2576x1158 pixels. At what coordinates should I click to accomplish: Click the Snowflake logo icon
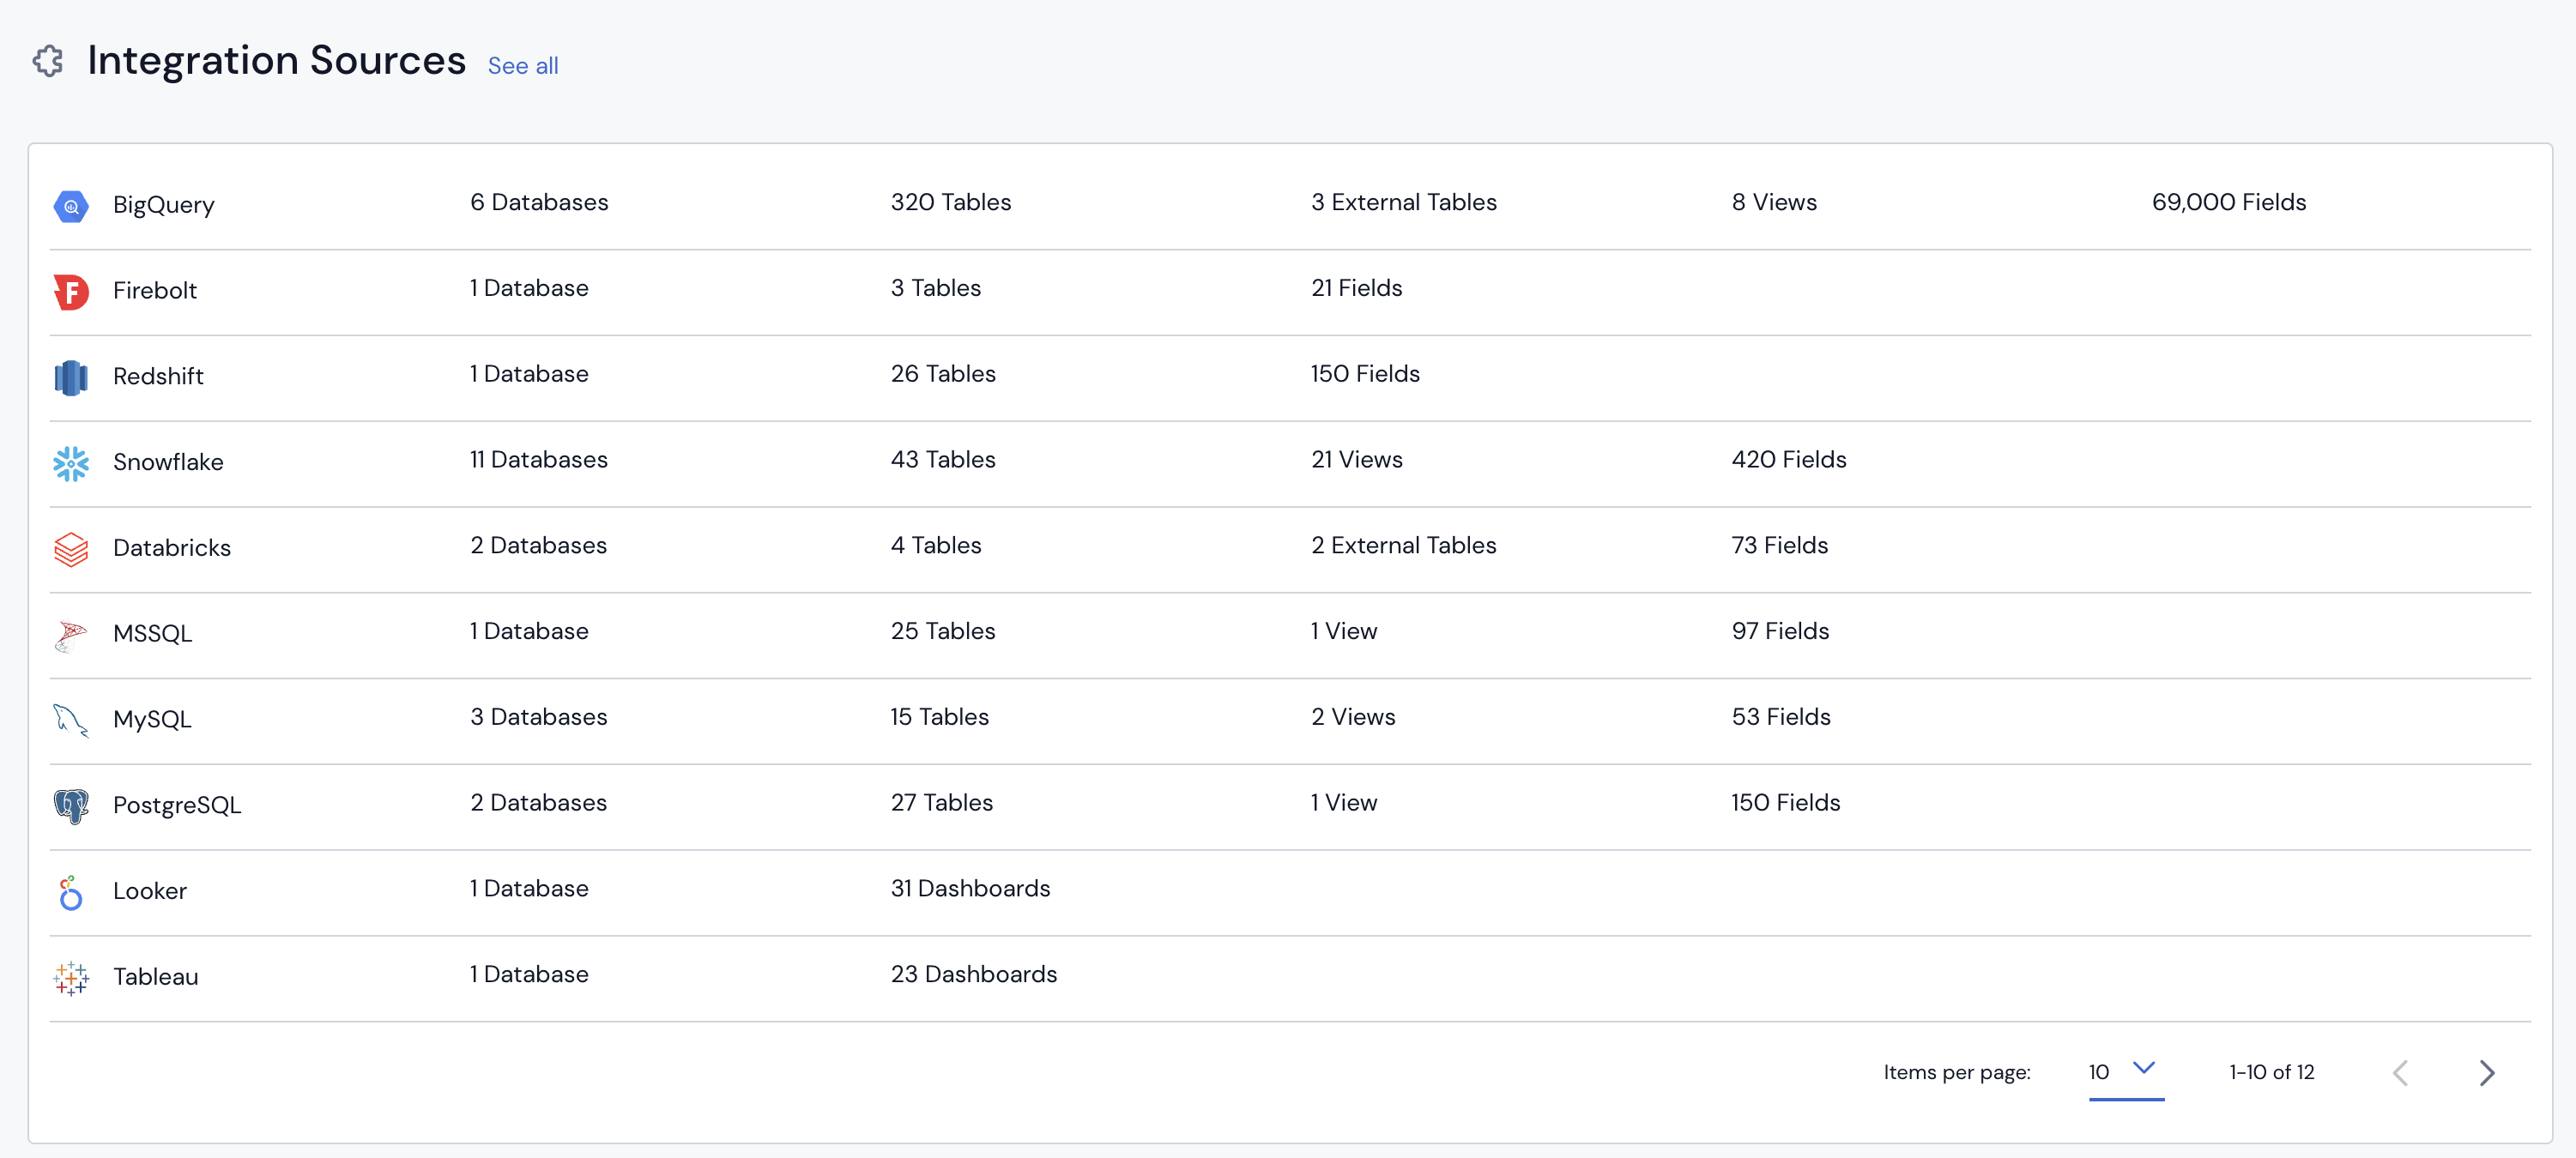pyautogui.click(x=71, y=463)
